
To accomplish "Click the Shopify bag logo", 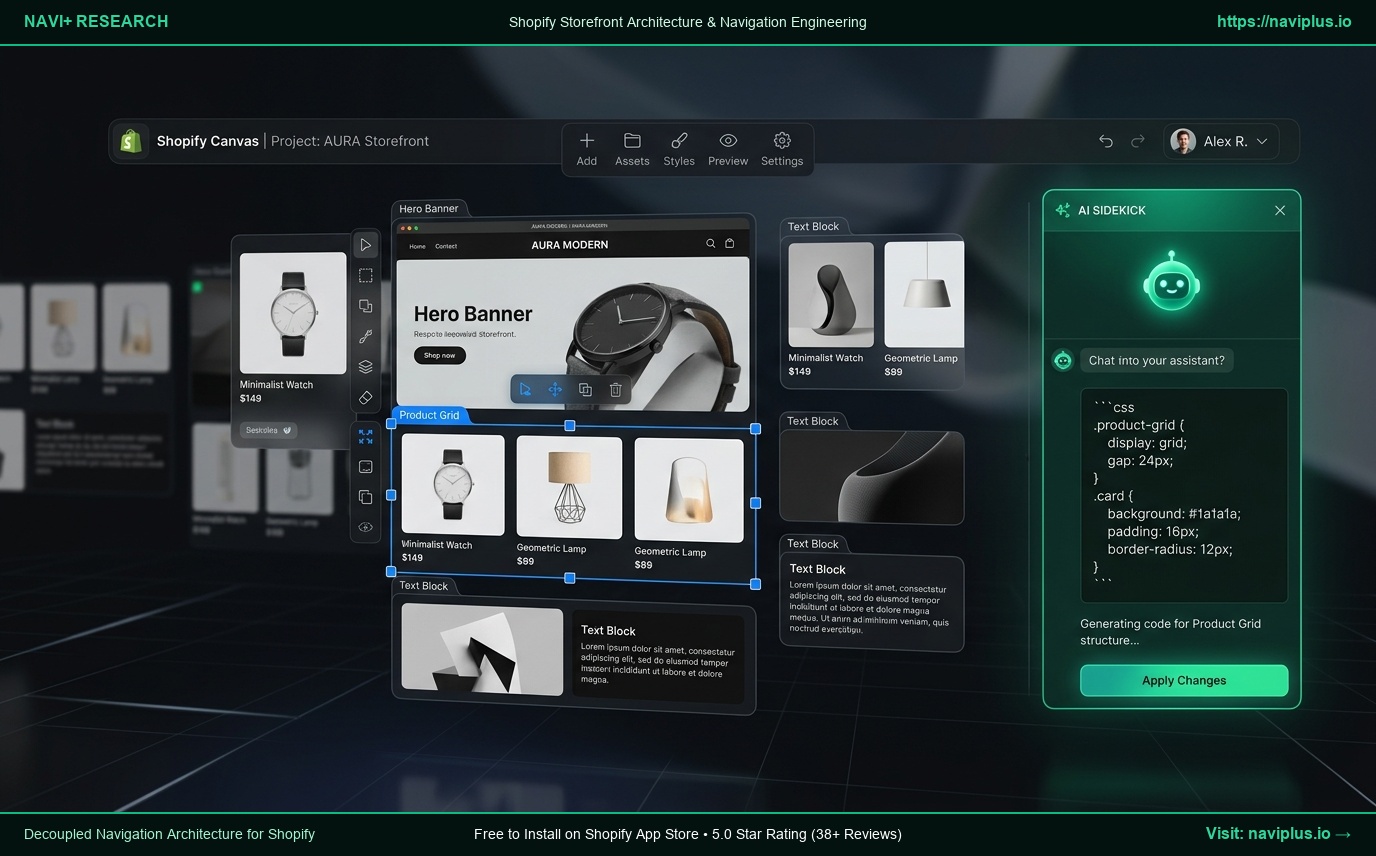I will (130, 141).
